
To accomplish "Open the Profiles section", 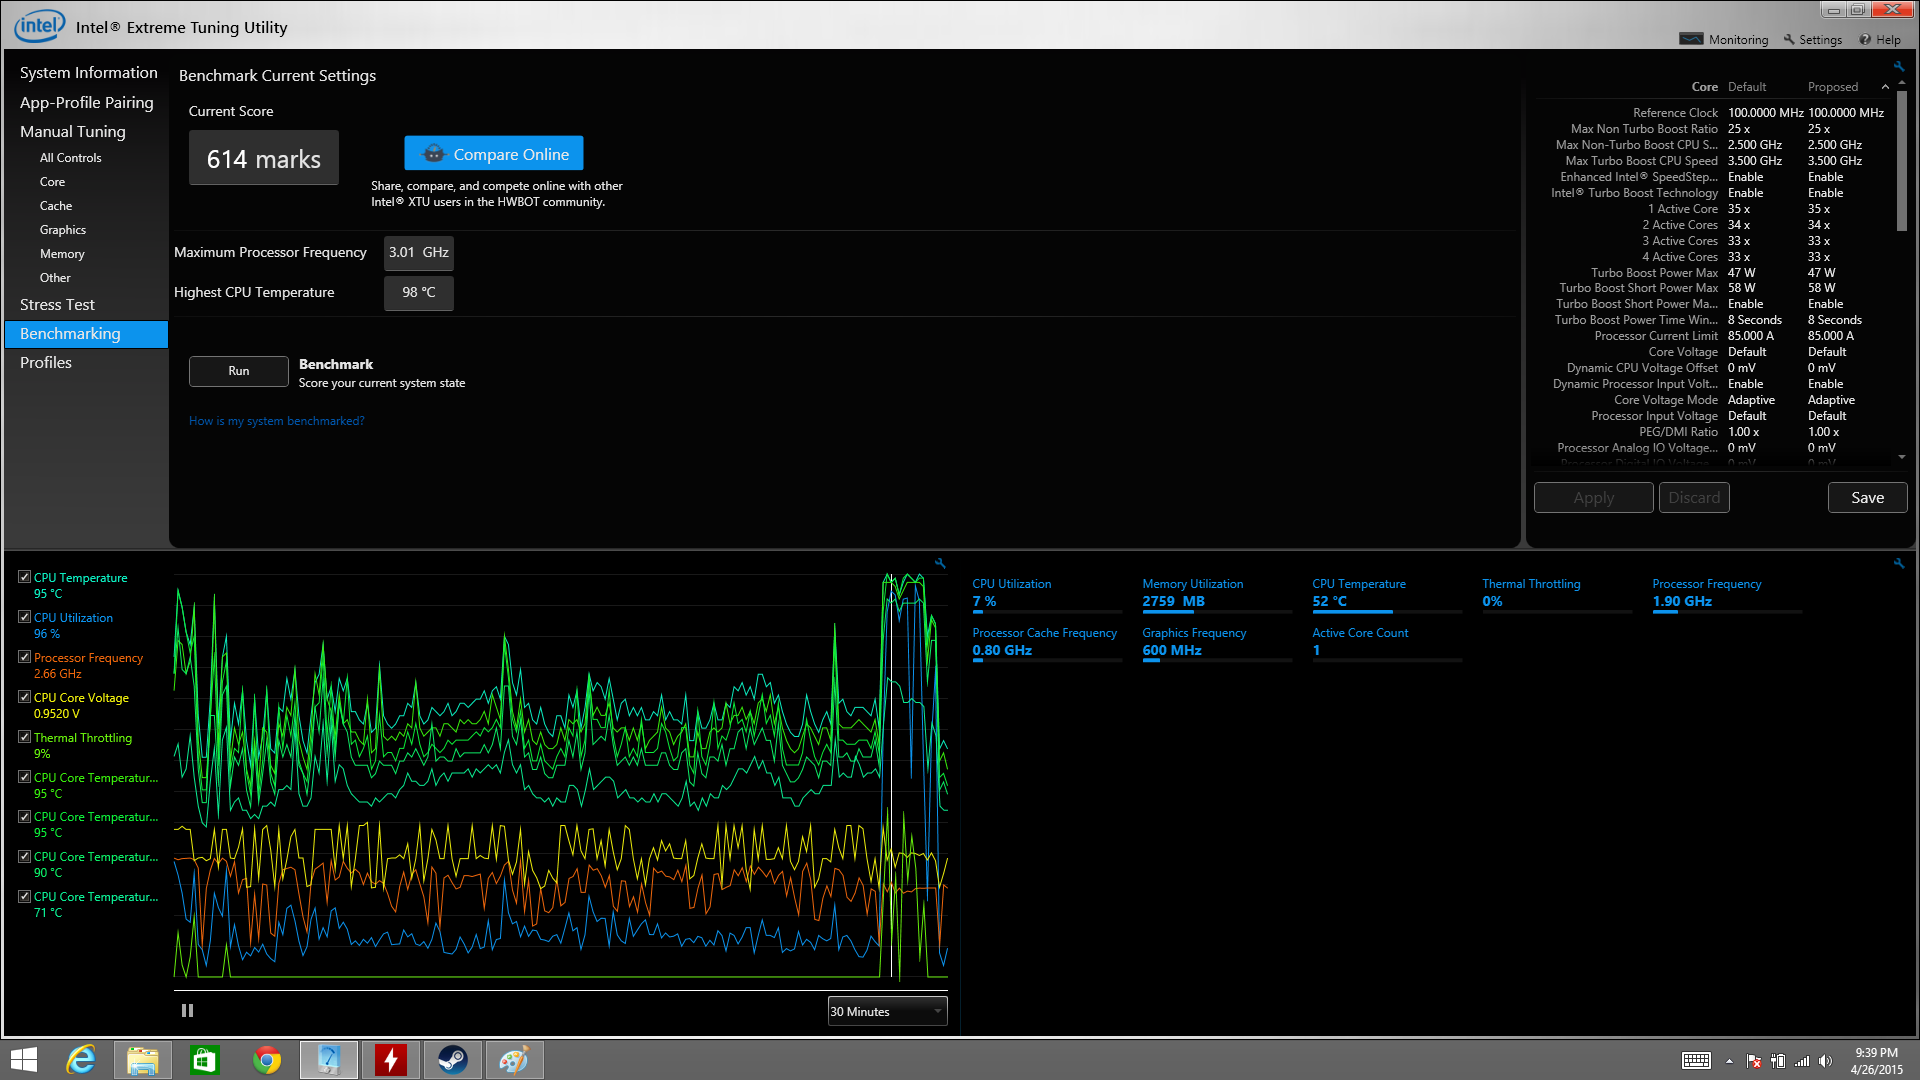I will click(x=46, y=362).
